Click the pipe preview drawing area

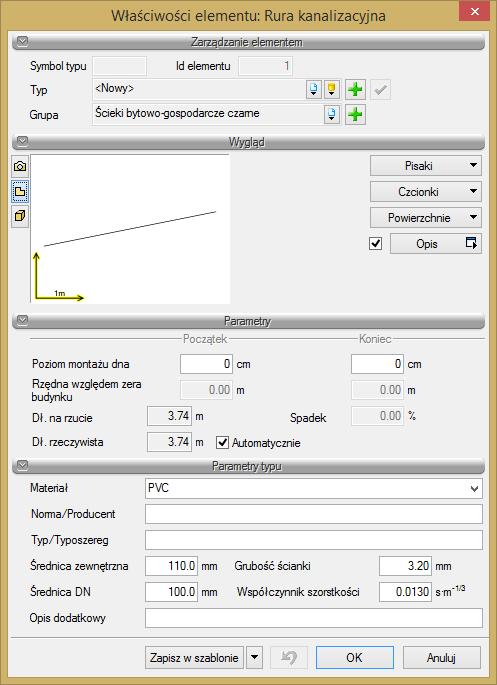coord(130,229)
